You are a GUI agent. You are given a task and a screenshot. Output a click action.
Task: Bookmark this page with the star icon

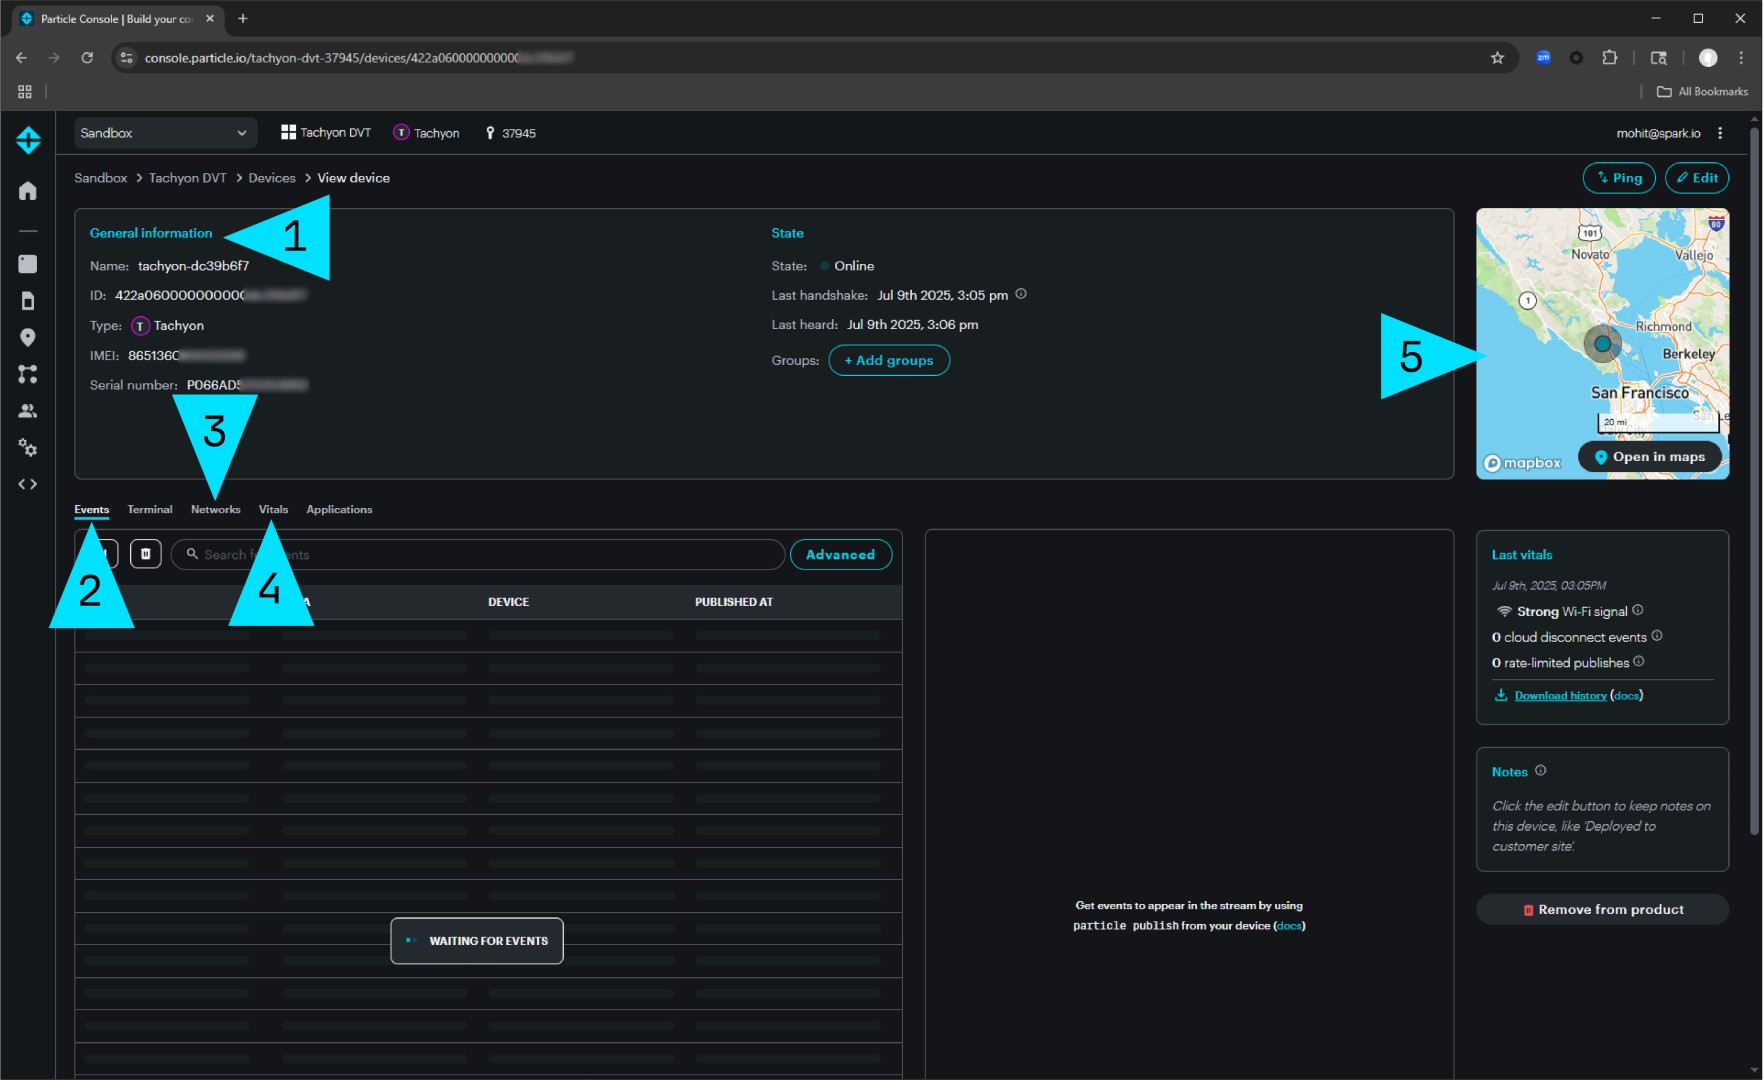pos(1497,58)
